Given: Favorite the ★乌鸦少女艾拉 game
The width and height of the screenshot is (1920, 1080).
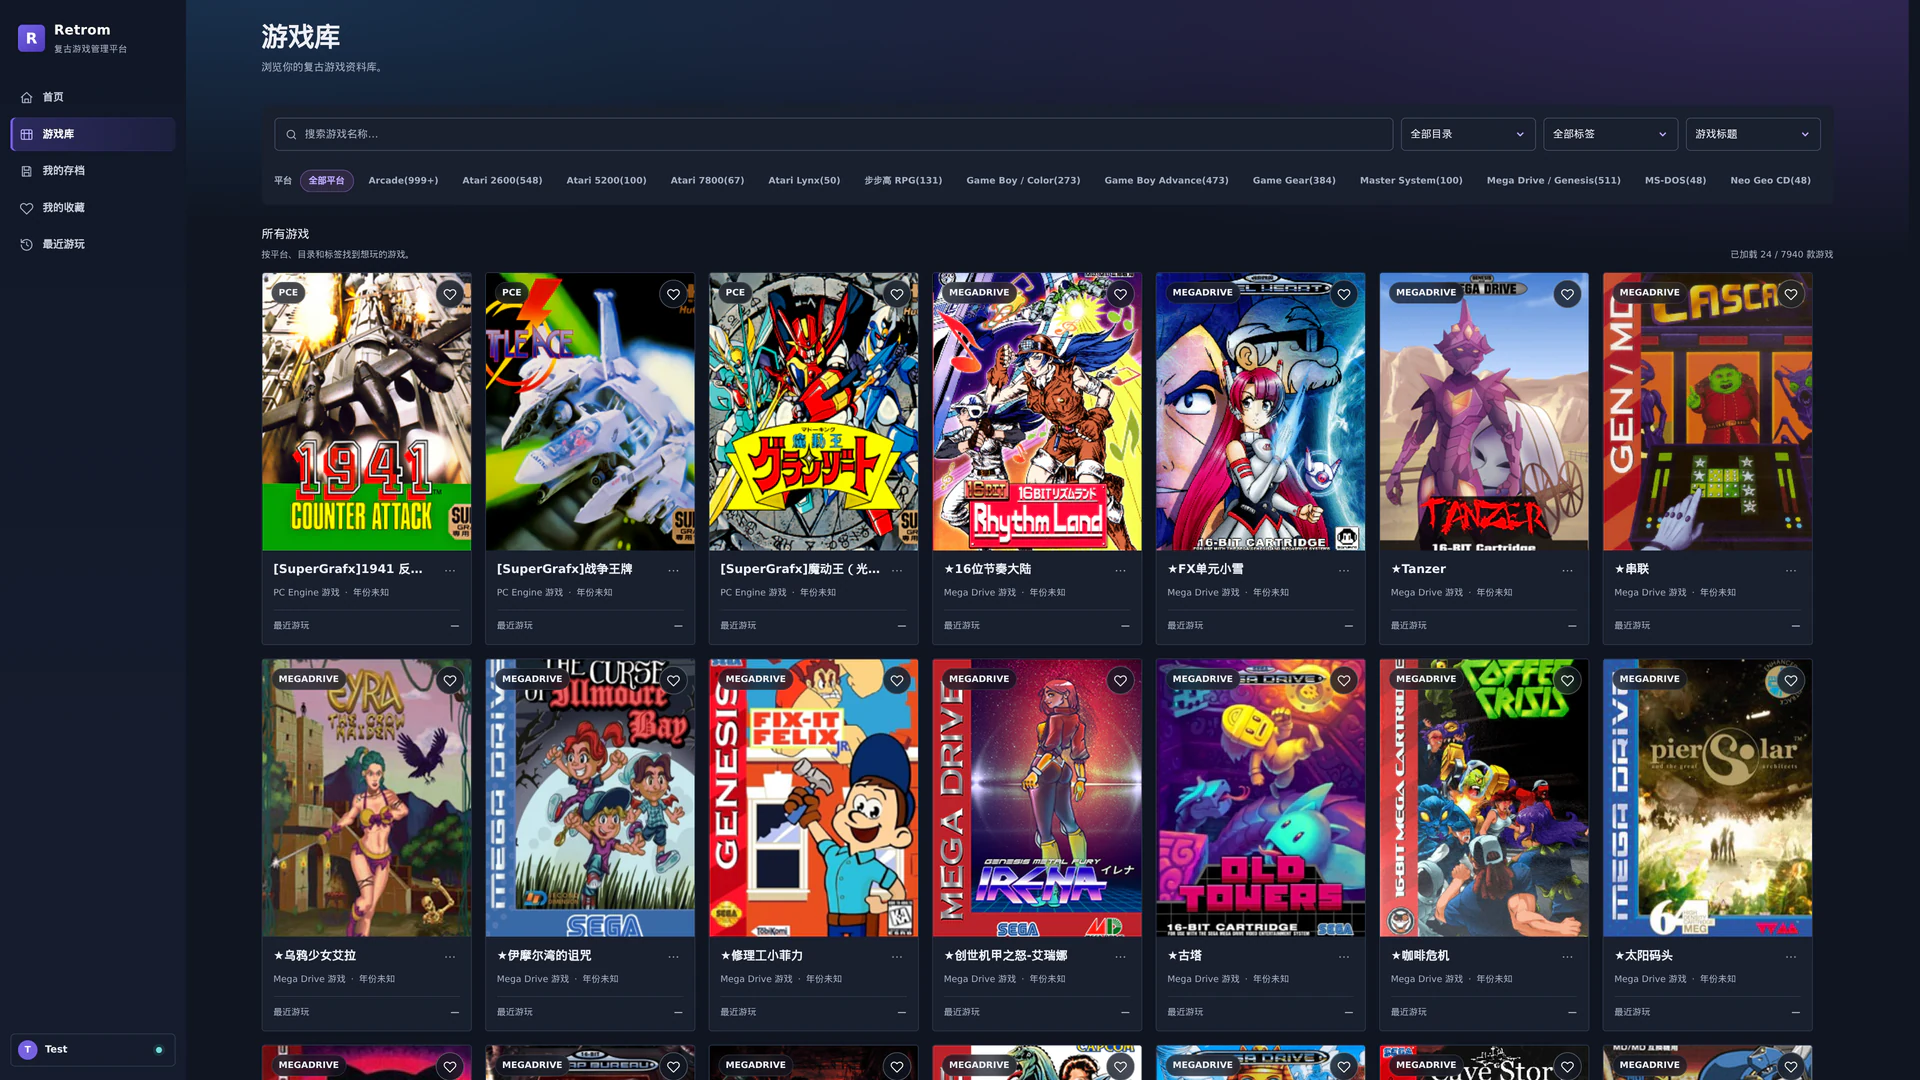Looking at the screenshot, I should [x=450, y=681].
